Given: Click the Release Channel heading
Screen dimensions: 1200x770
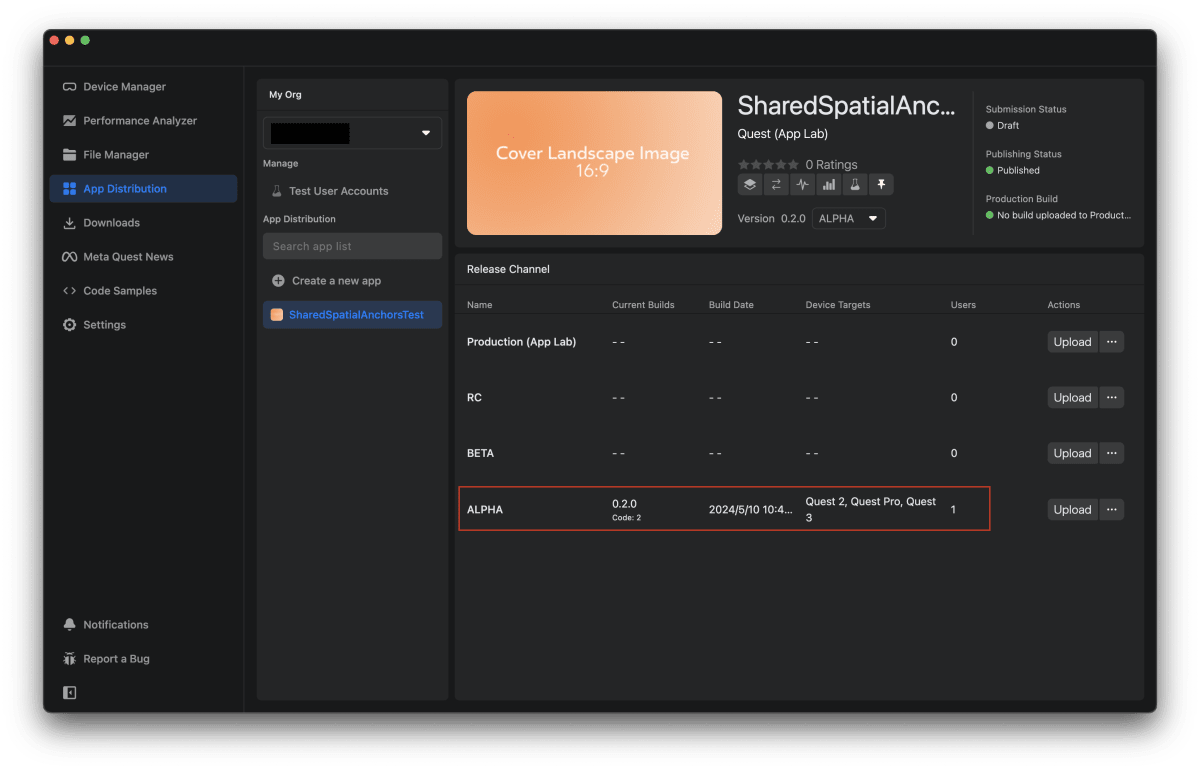Looking at the screenshot, I should click(x=508, y=269).
